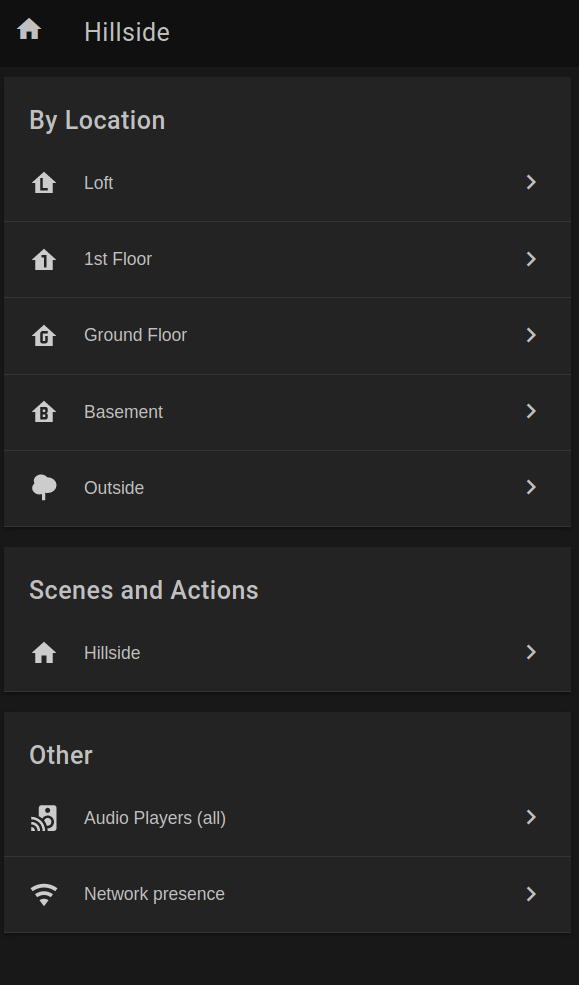Viewport: 579px width, 985px height.
Task: Click the Ground Floor house icon
Action: [44, 335]
